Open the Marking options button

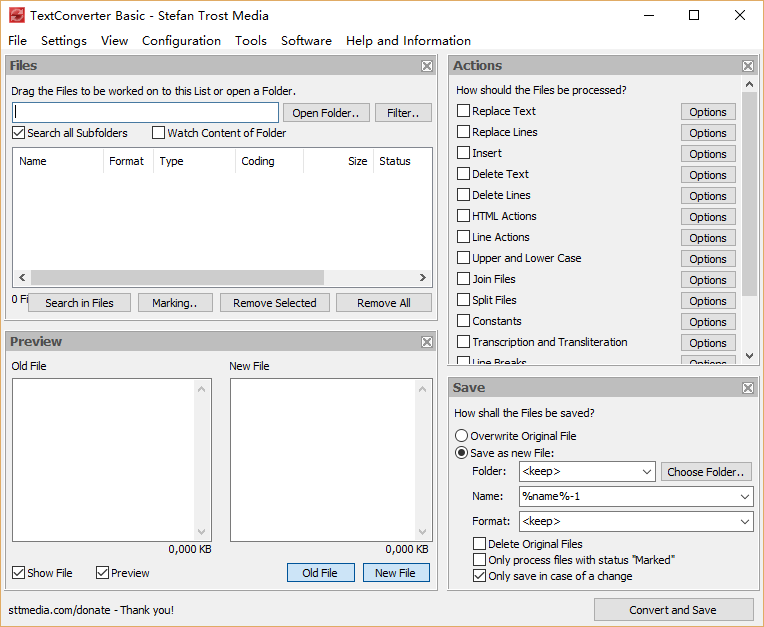[x=175, y=303]
